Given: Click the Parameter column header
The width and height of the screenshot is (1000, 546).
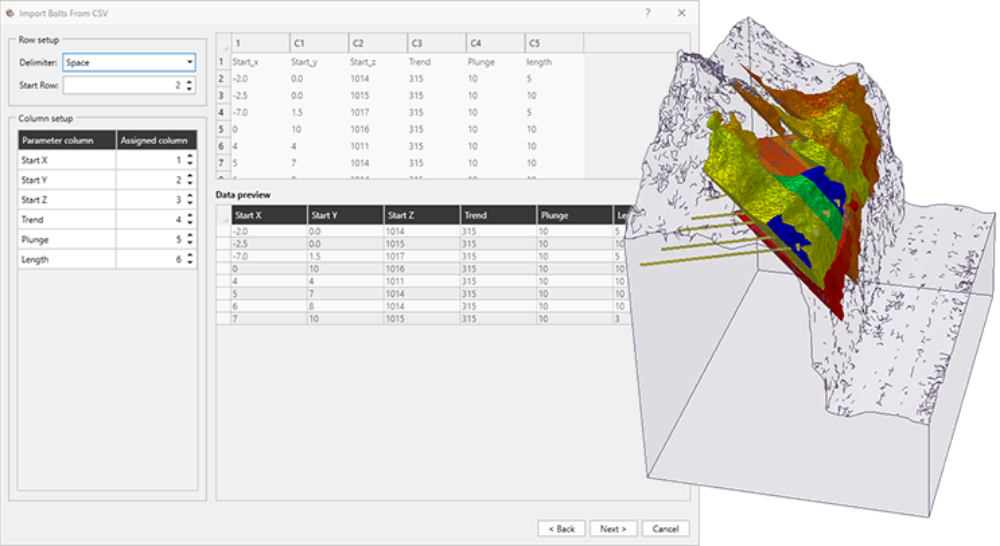Looking at the screenshot, I should point(67,140).
